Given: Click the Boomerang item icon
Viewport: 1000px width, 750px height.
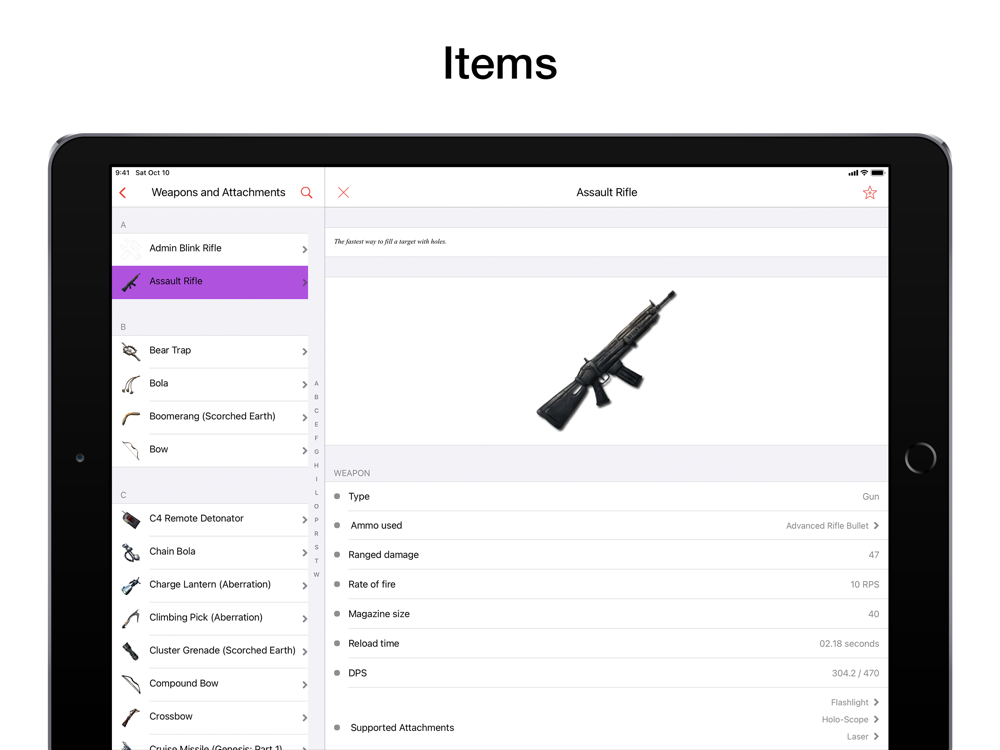Looking at the screenshot, I should click(x=131, y=417).
